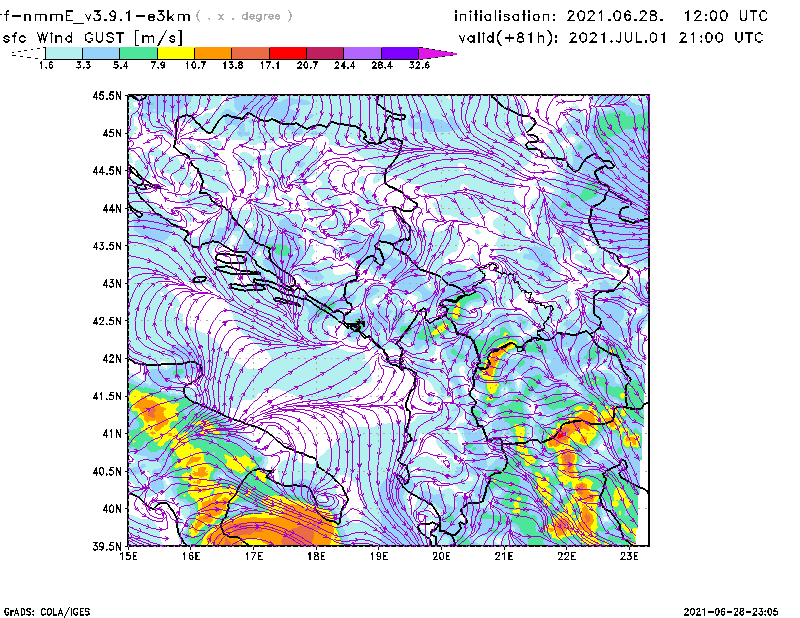This screenshot has width=800, height=618.
Task: Click the 43.5N latitude label
Action: [x=107, y=246]
